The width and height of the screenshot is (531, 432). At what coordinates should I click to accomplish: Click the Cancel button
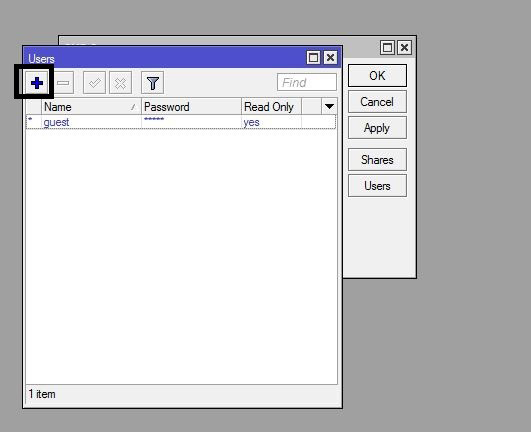(377, 102)
